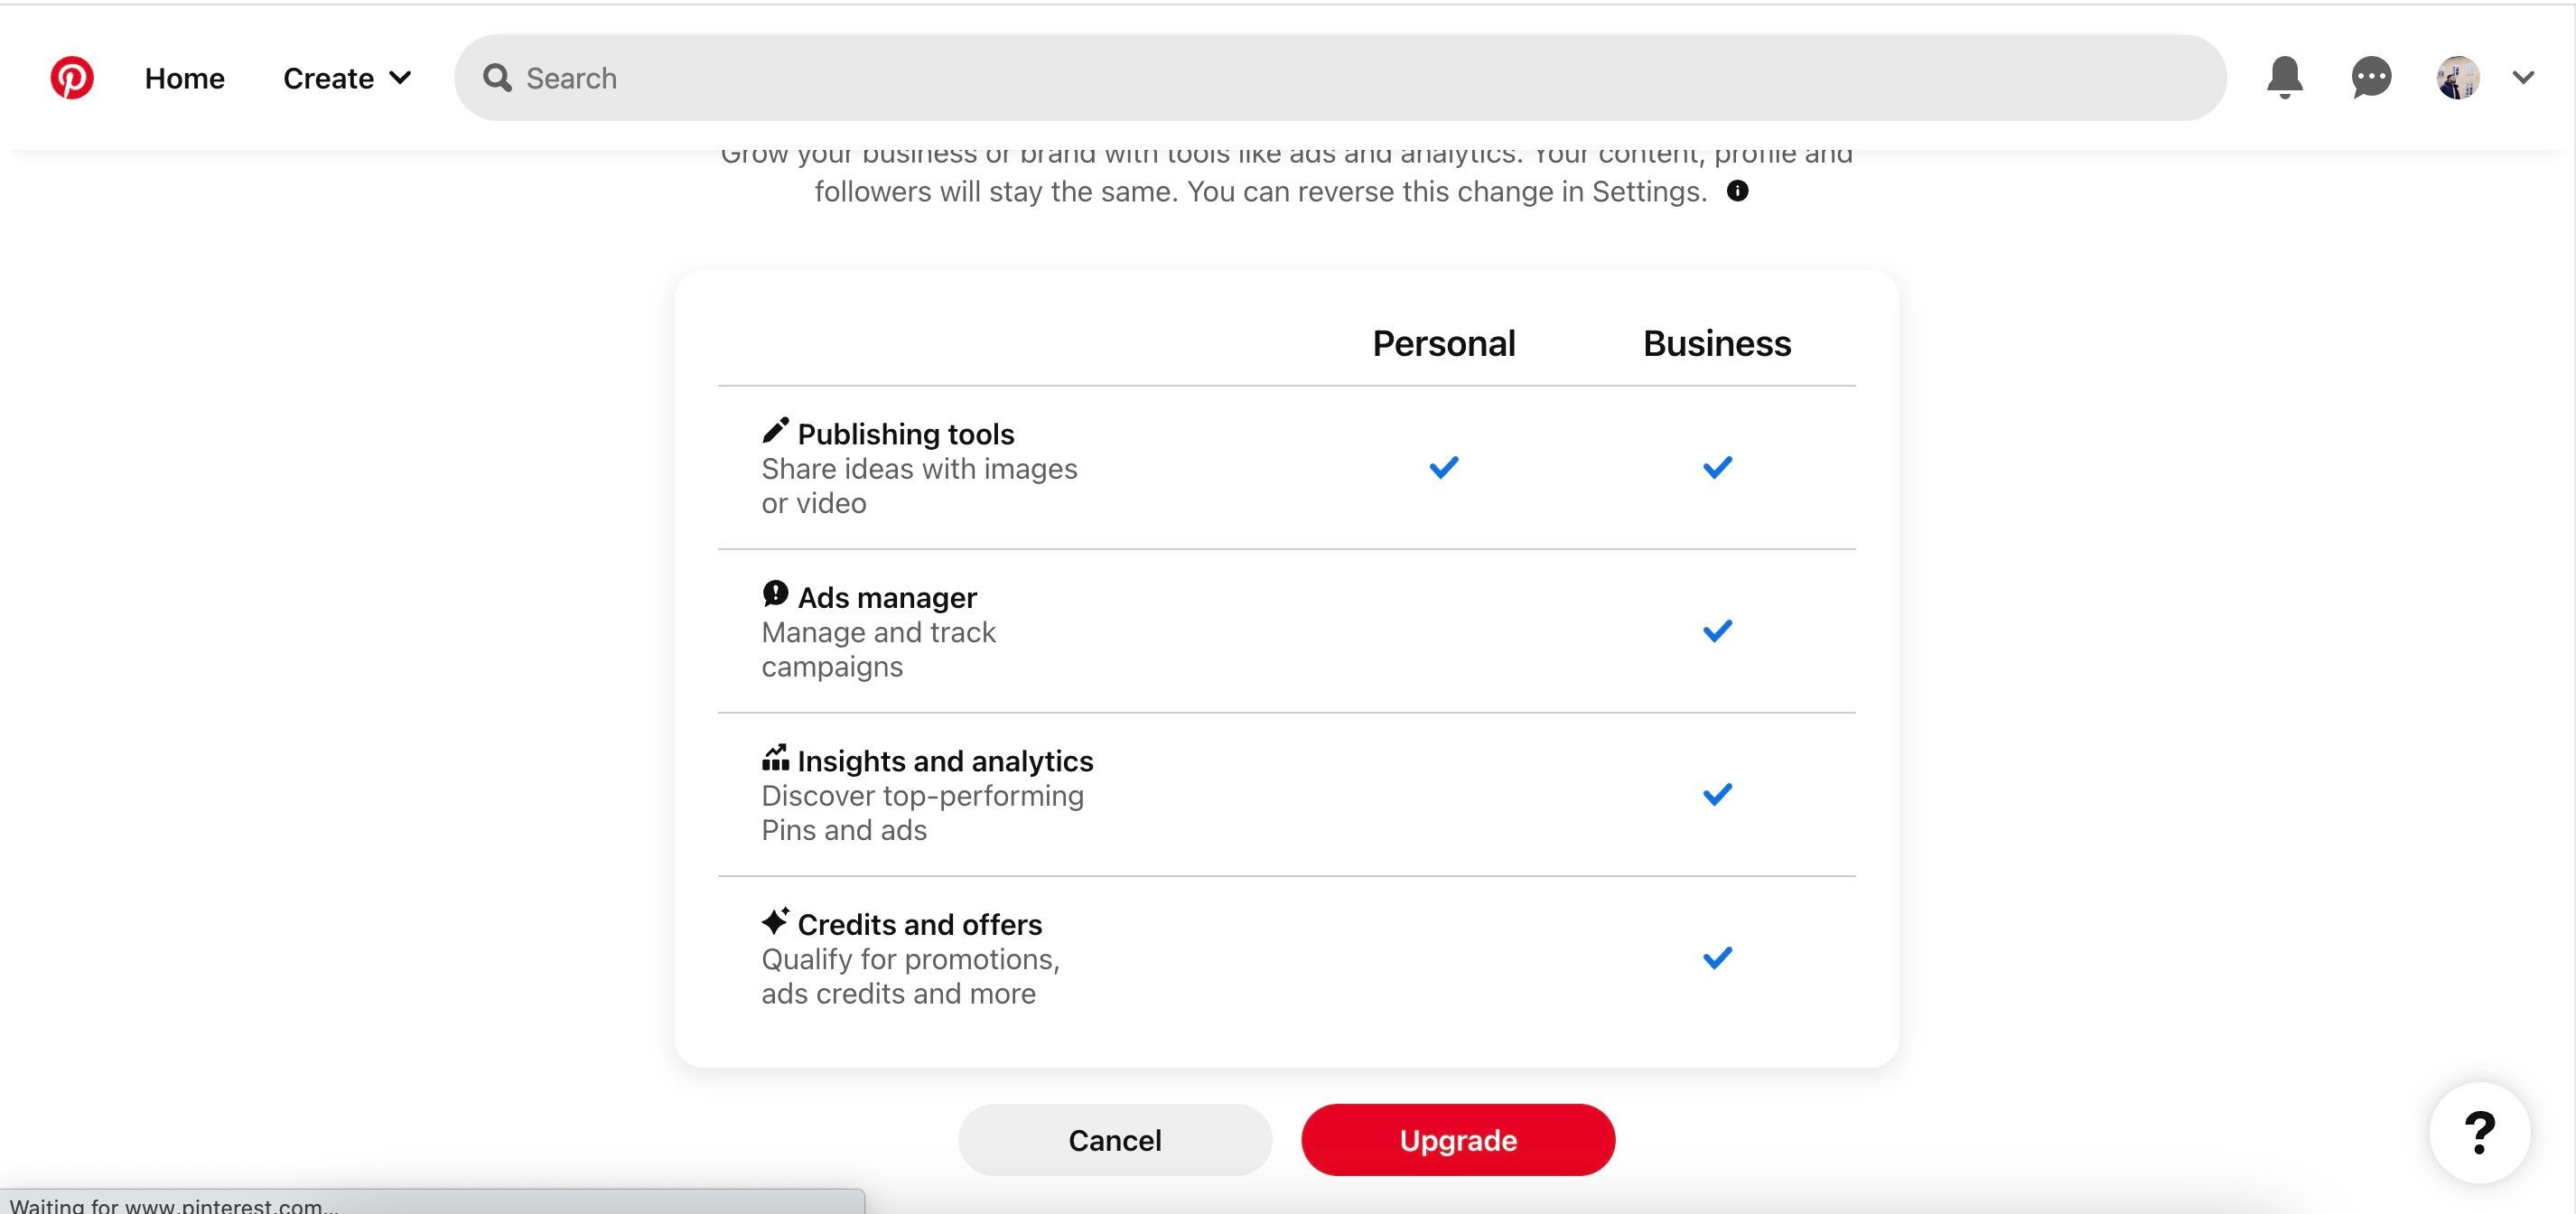The height and width of the screenshot is (1214, 2576).
Task: Click Business checkmark for Ads manager
Action: click(1717, 631)
